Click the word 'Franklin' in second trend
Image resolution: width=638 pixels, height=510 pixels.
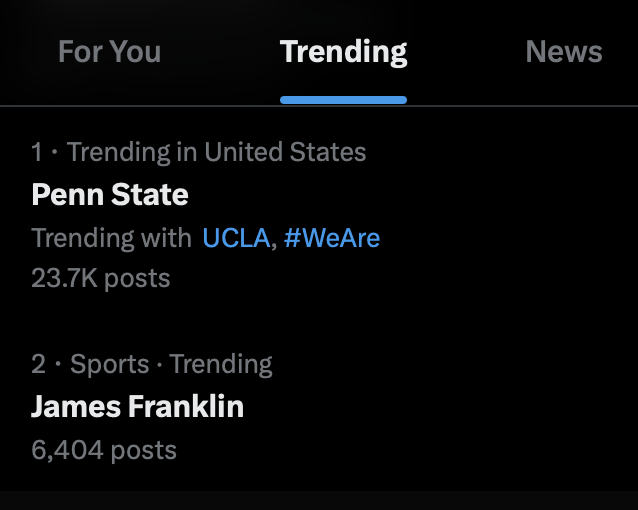pyautogui.click(x=190, y=407)
